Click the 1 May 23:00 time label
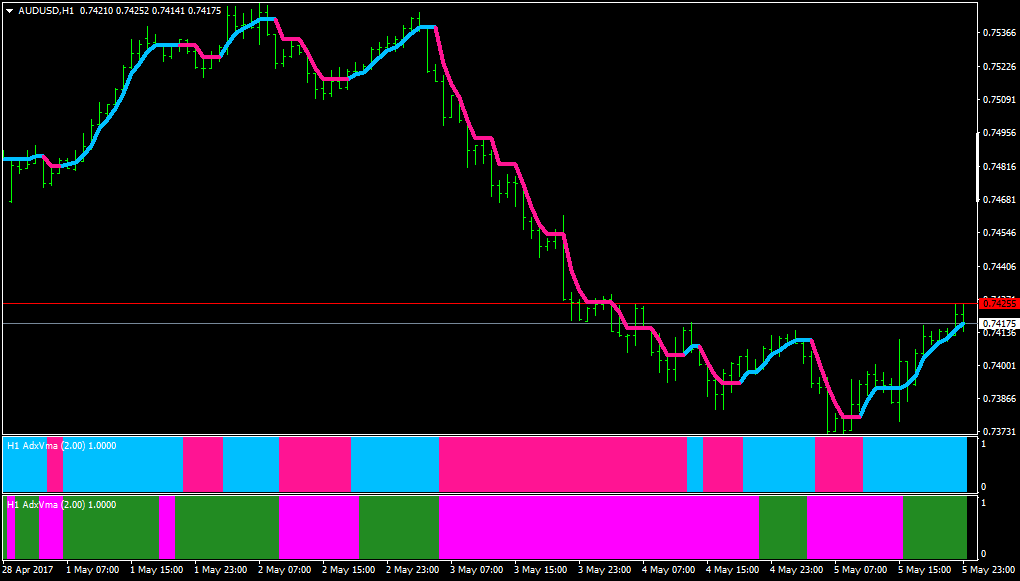The width and height of the screenshot is (1020, 581). click(x=220, y=569)
